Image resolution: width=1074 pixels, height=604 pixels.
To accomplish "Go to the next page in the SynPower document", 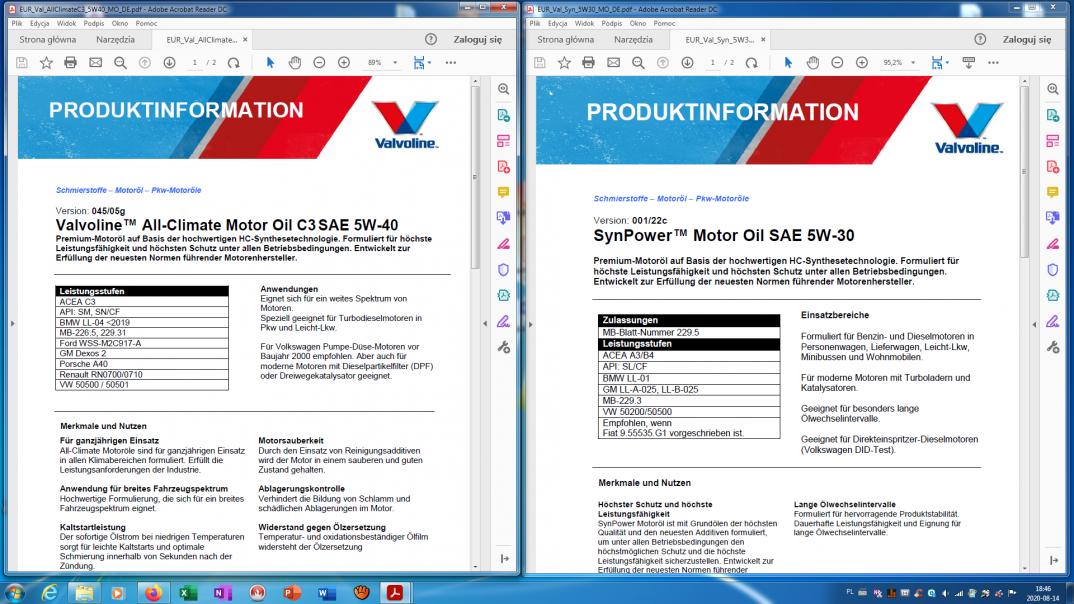I will point(687,63).
